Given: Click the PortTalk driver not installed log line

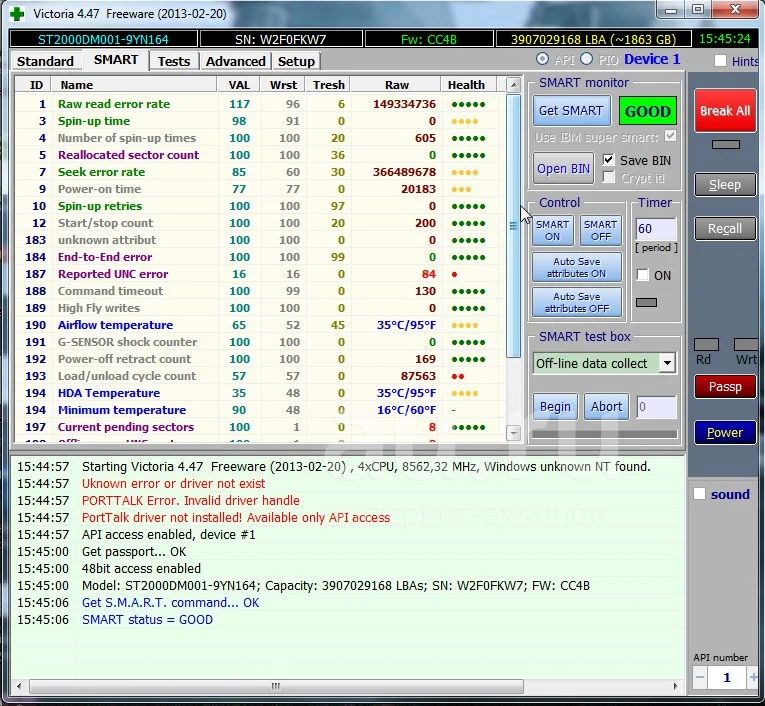Looking at the screenshot, I should 236,517.
